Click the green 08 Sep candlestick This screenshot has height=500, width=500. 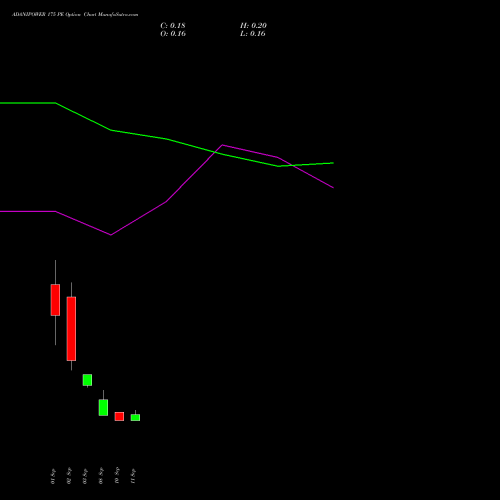103,407
